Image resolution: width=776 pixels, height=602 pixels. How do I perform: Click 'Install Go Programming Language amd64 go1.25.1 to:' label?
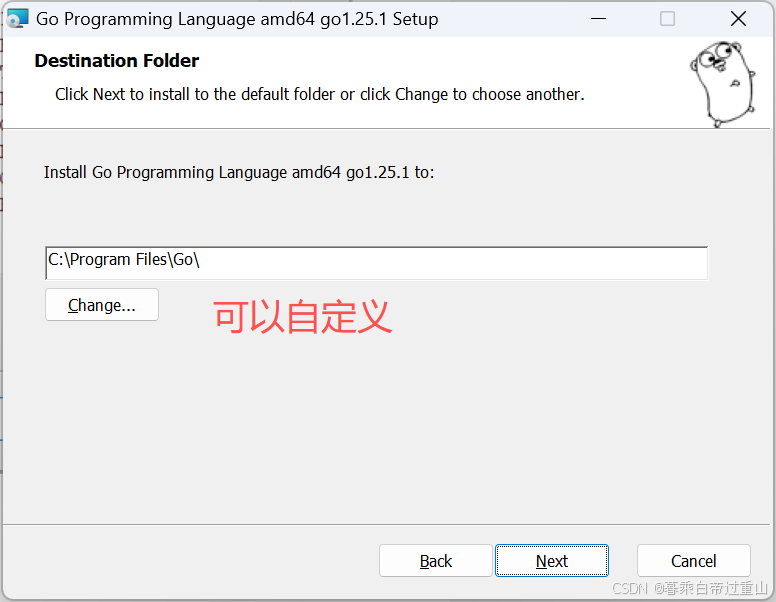239,172
